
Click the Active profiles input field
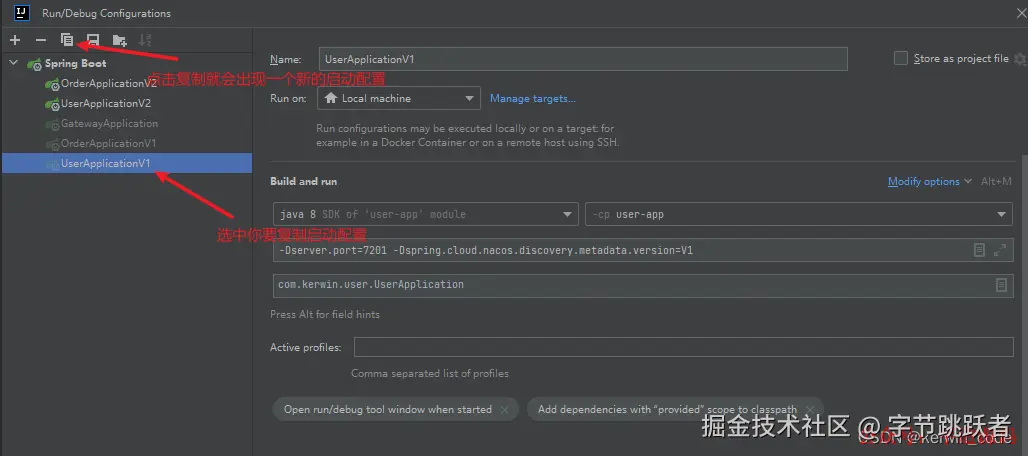tap(684, 347)
